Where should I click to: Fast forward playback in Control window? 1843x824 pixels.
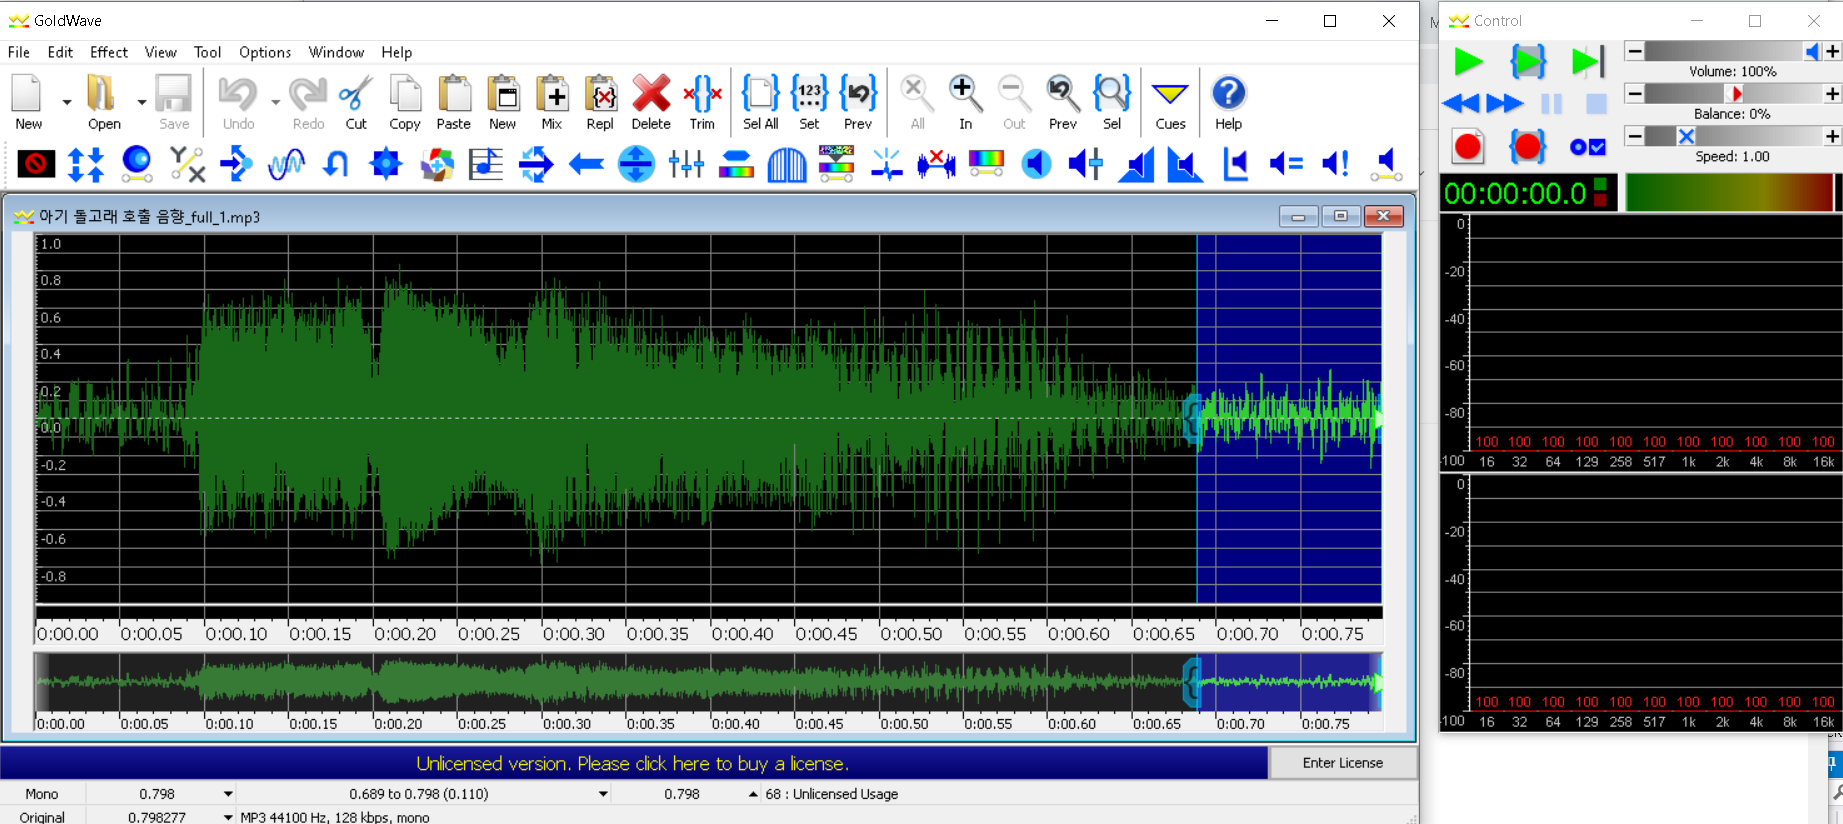[x=1504, y=103]
